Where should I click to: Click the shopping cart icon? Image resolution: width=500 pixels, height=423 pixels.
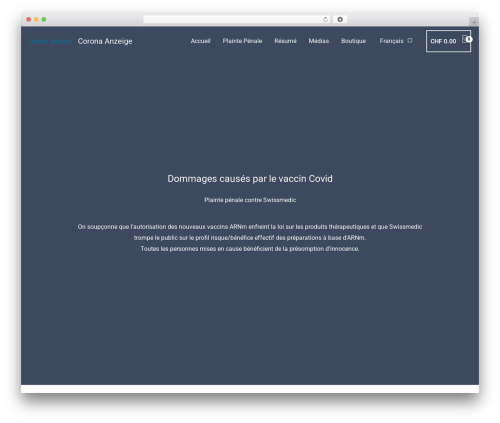(x=465, y=39)
